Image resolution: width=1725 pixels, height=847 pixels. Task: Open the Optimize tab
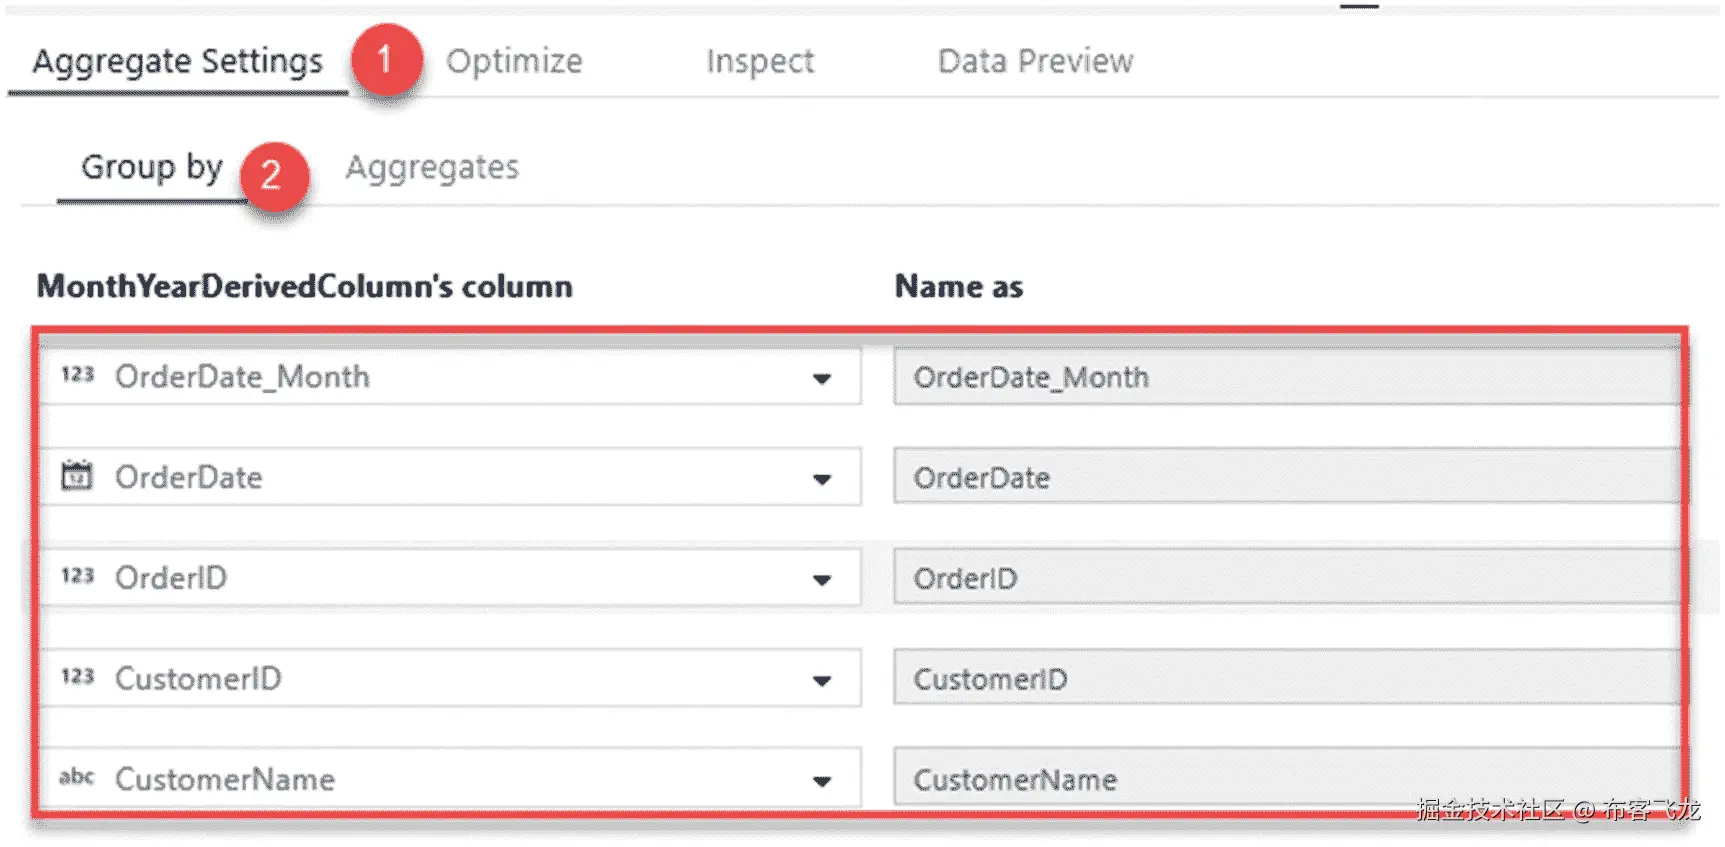pyautogui.click(x=514, y=62)
